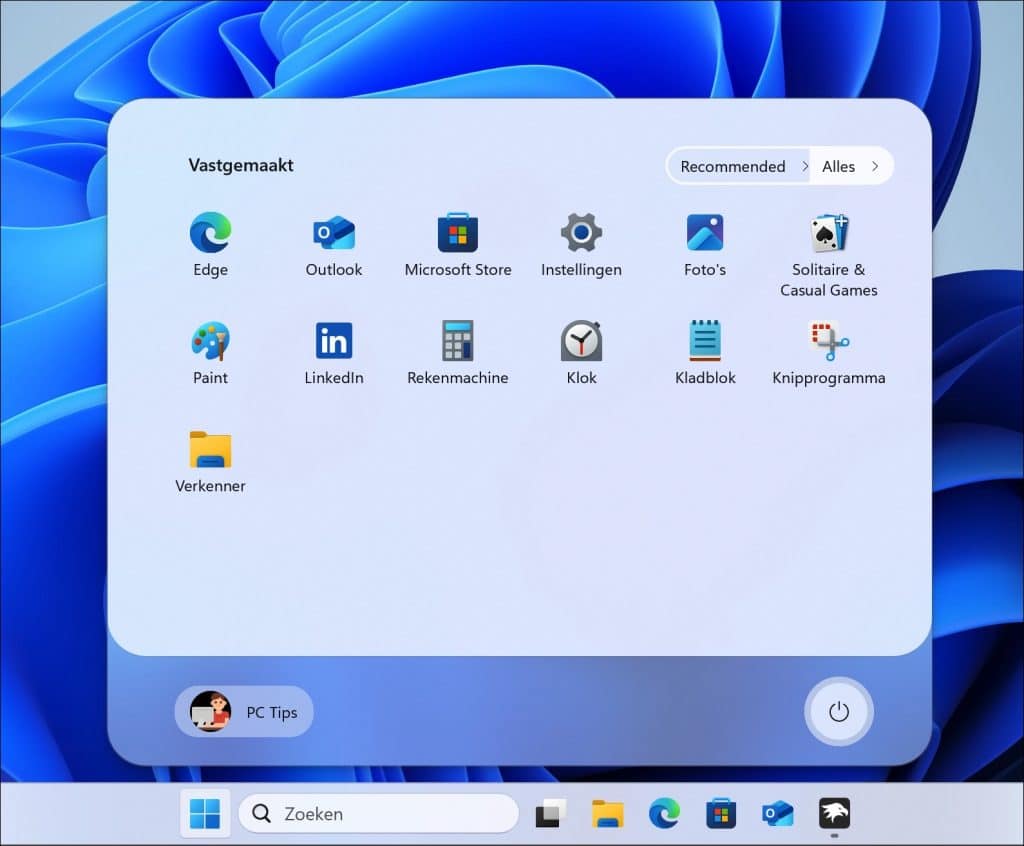1024x846 pixels.
Task: Close Start menu using Windows Start button
Action: 205,814
